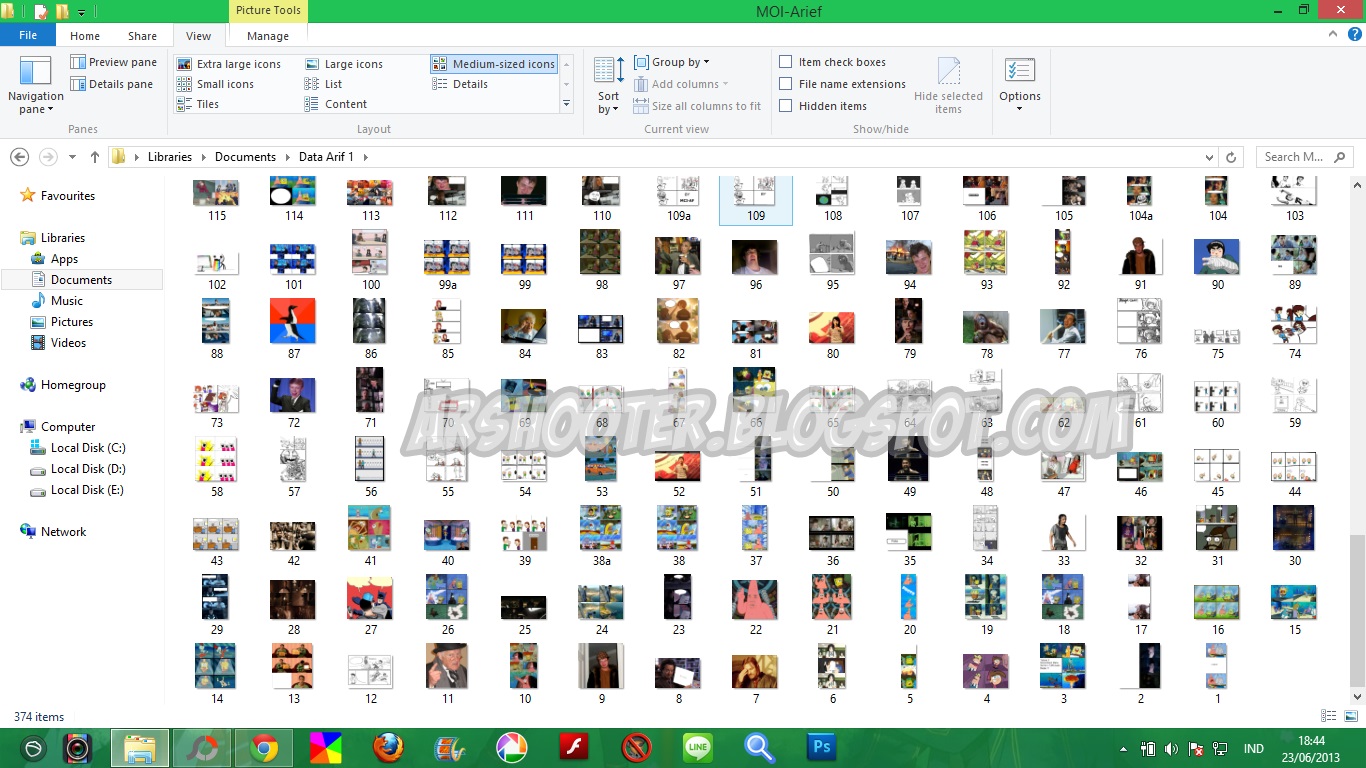Refresh the current folder
The width and height of the screenshot is (1366, 768).
point(1232,157)
